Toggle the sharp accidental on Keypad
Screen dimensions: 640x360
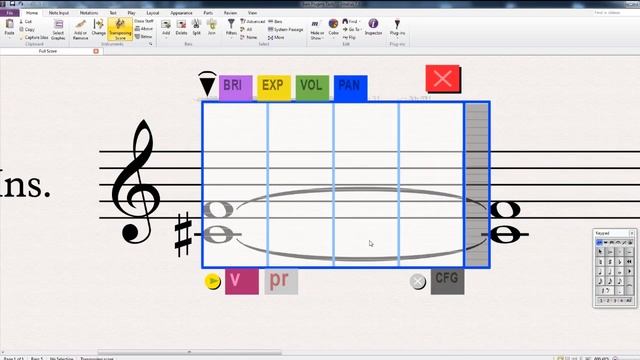pyautogui.click(x=610, y=262)
